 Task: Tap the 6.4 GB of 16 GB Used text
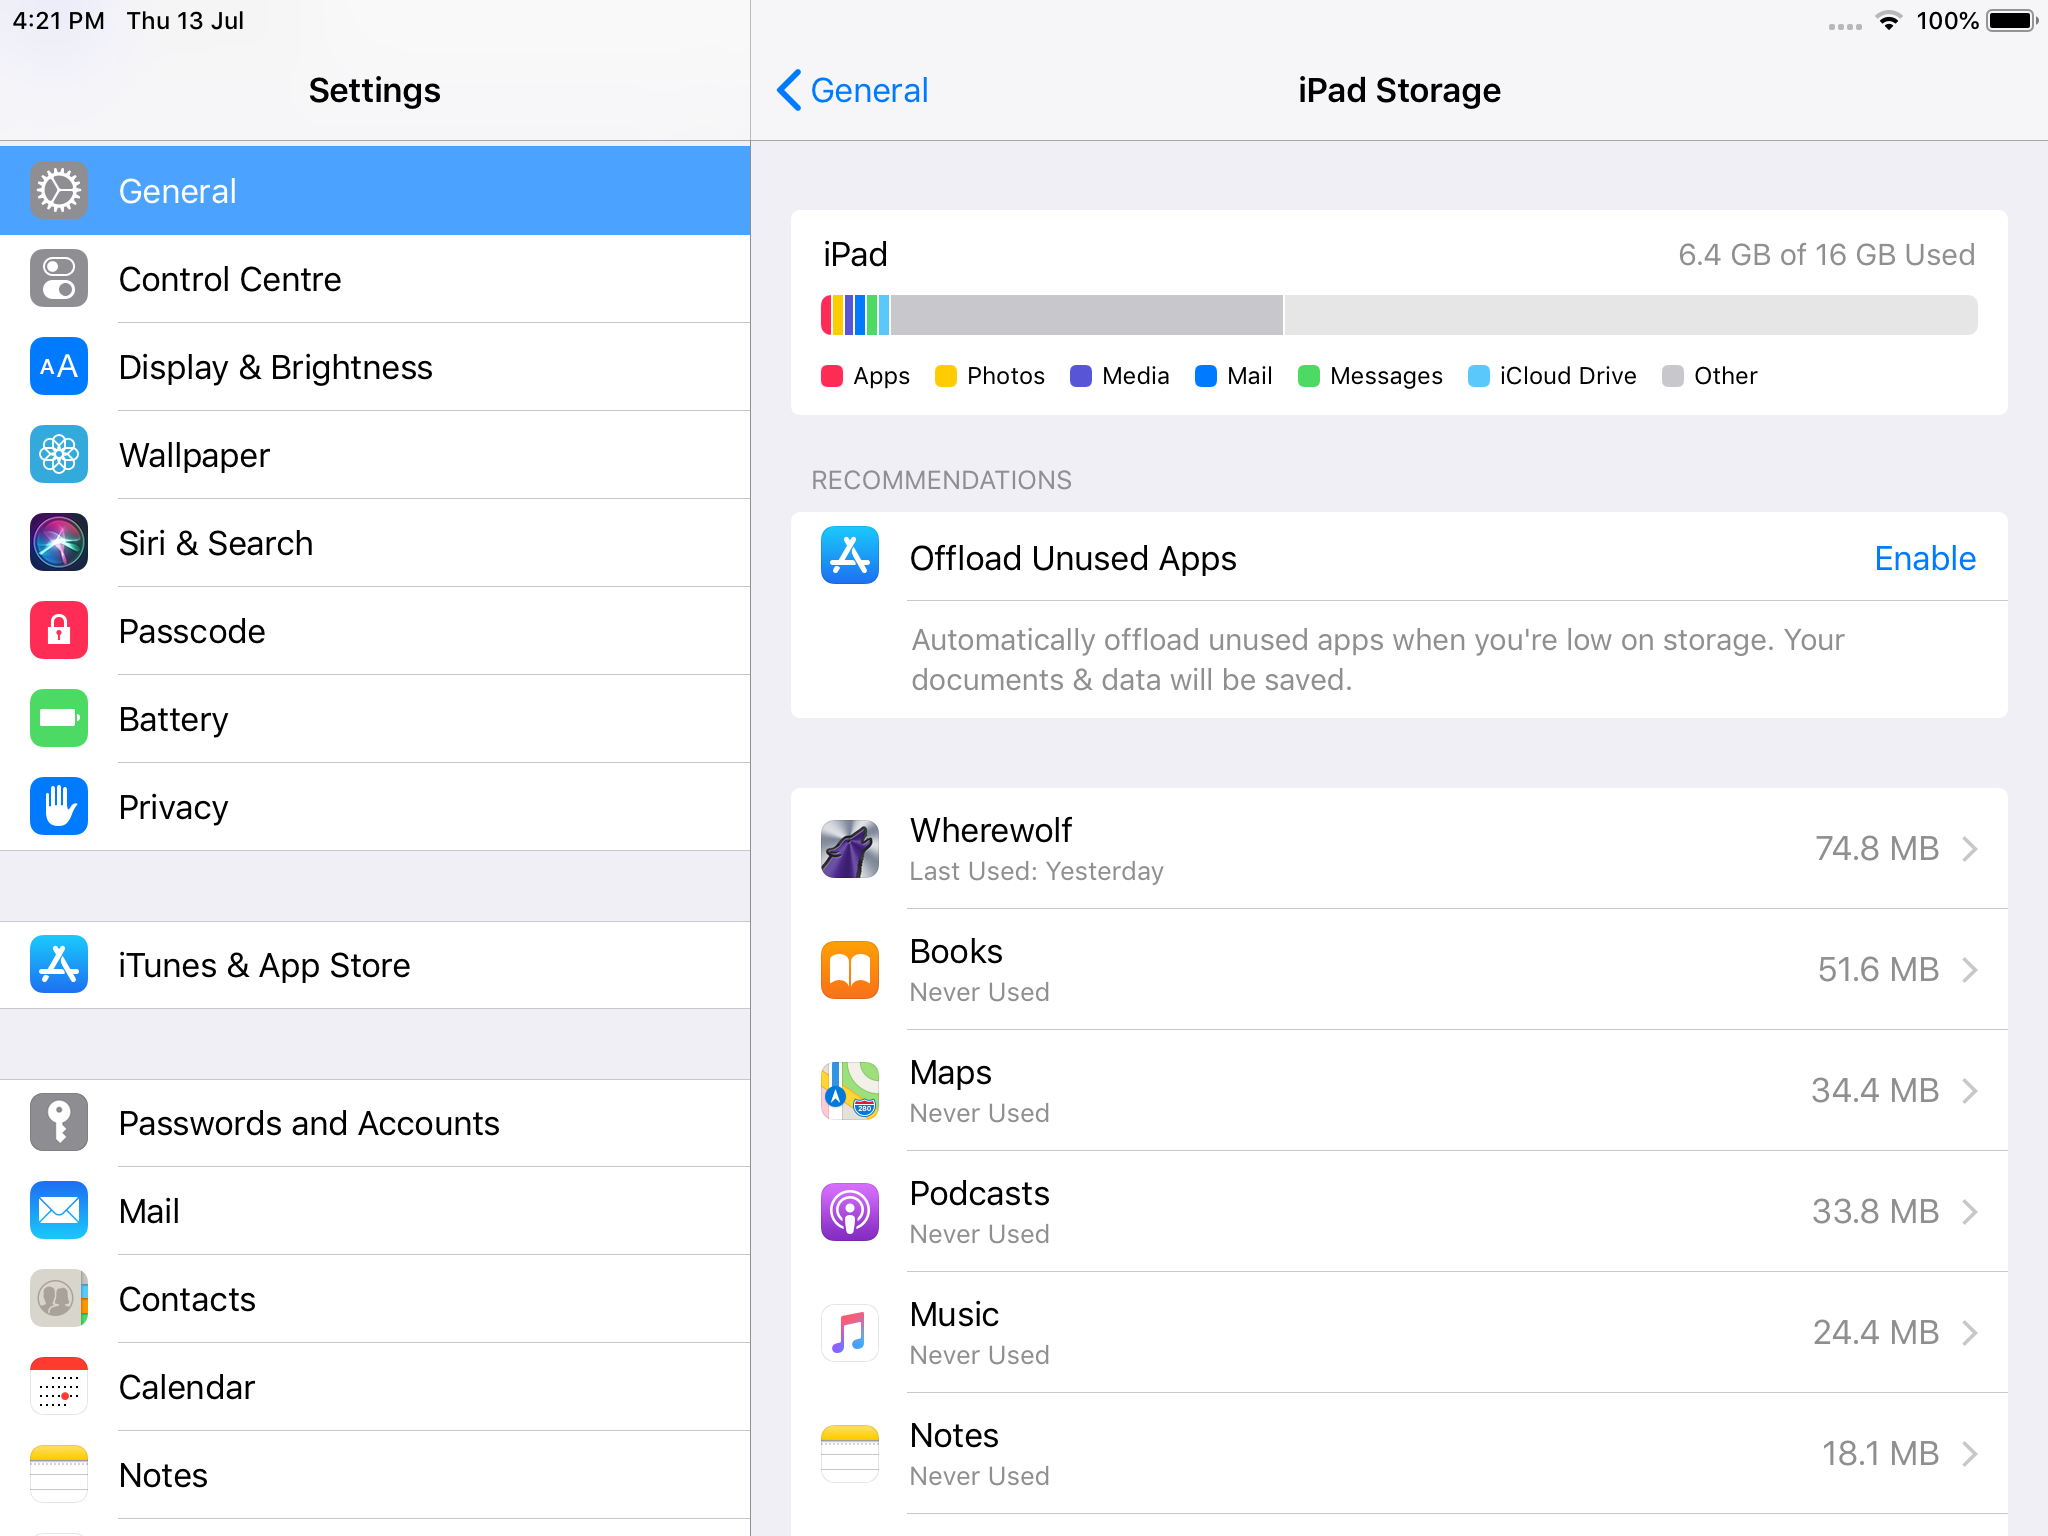(x=1827, y=255)
